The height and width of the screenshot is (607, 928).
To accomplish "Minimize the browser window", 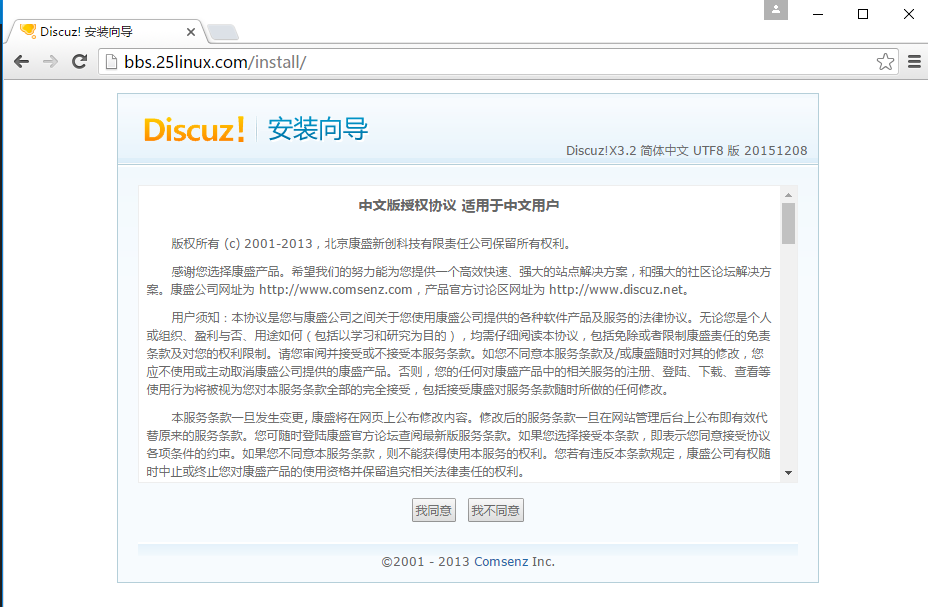I will 818,14.
